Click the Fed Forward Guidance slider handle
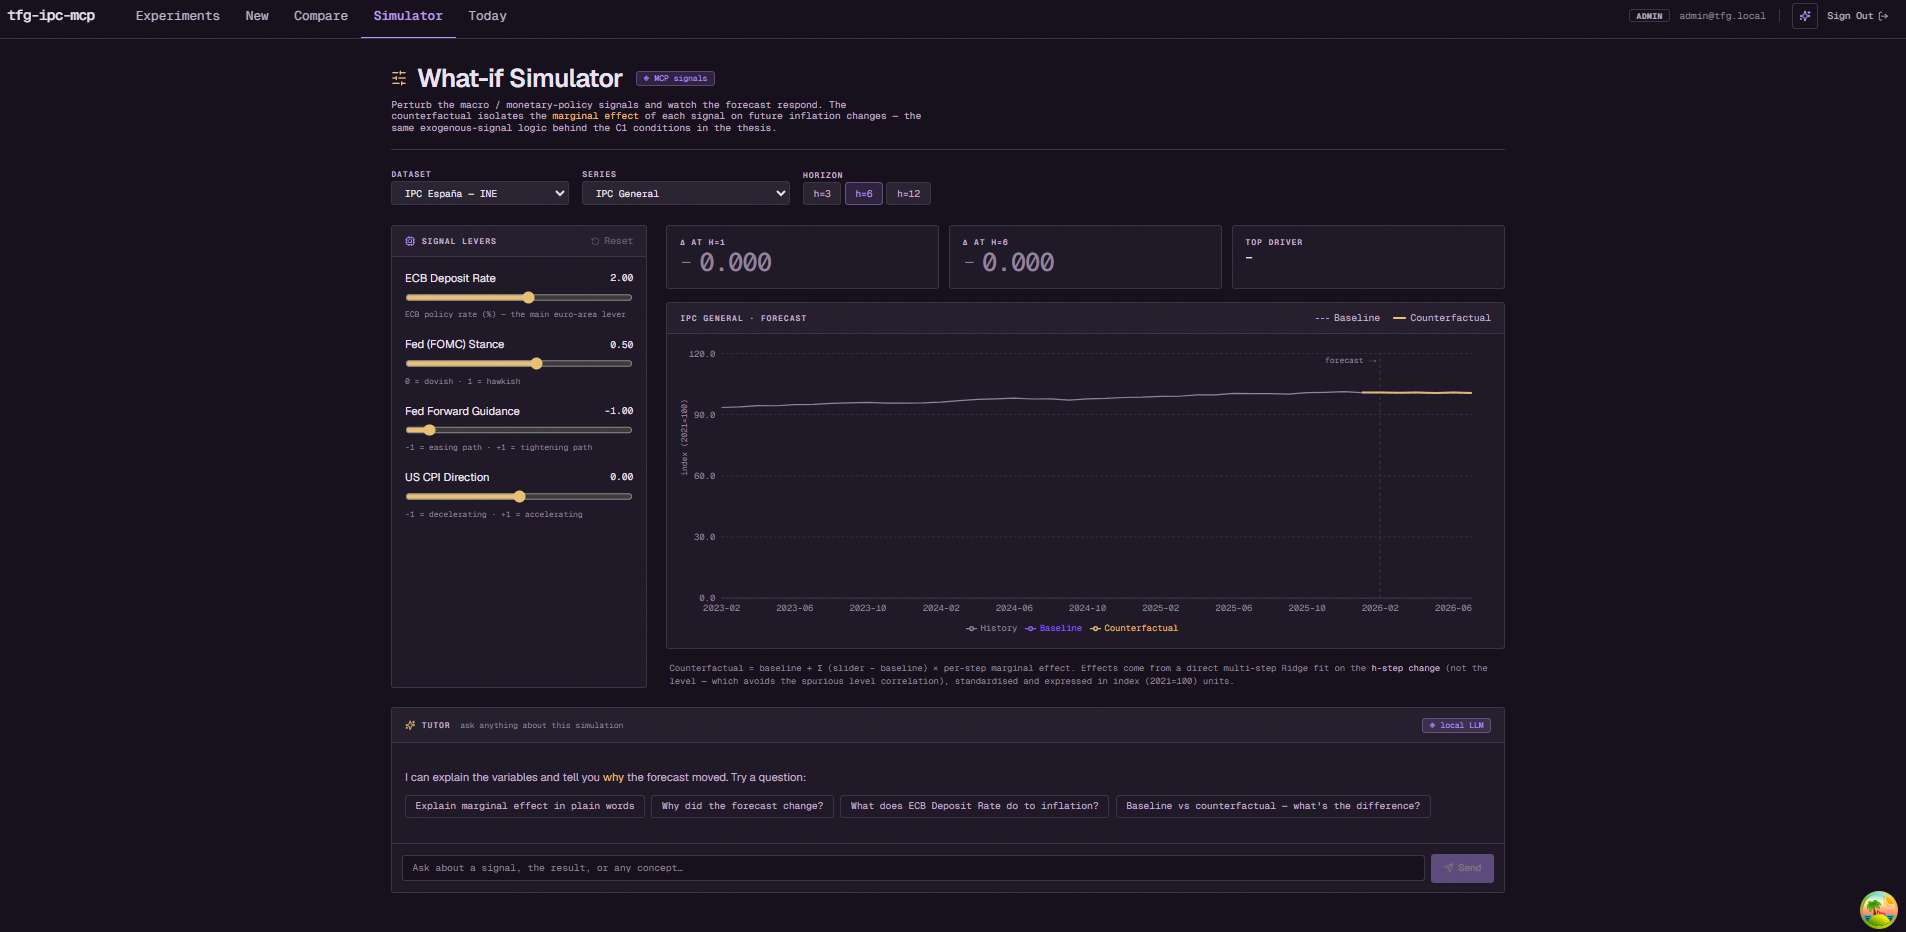Image resolution: width=1906 pixels, height=932 pixels. tap(429, 430)
